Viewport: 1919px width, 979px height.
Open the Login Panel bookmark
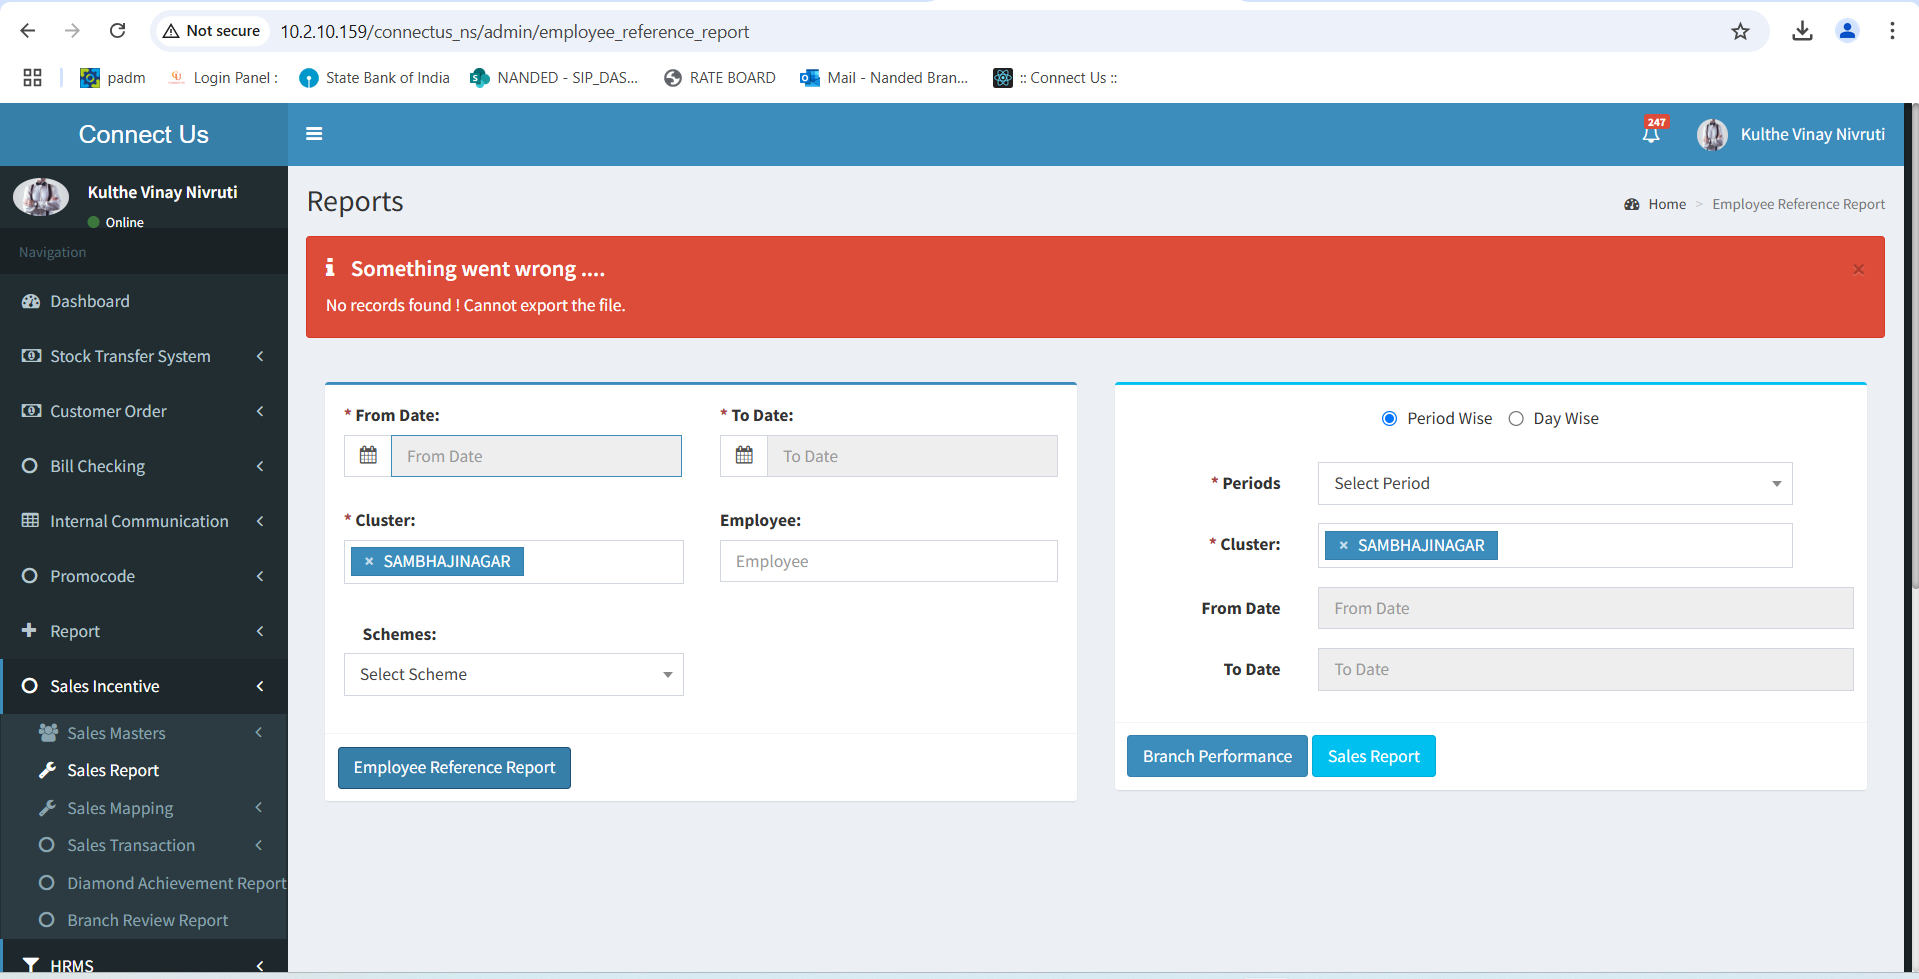(224, 78)
